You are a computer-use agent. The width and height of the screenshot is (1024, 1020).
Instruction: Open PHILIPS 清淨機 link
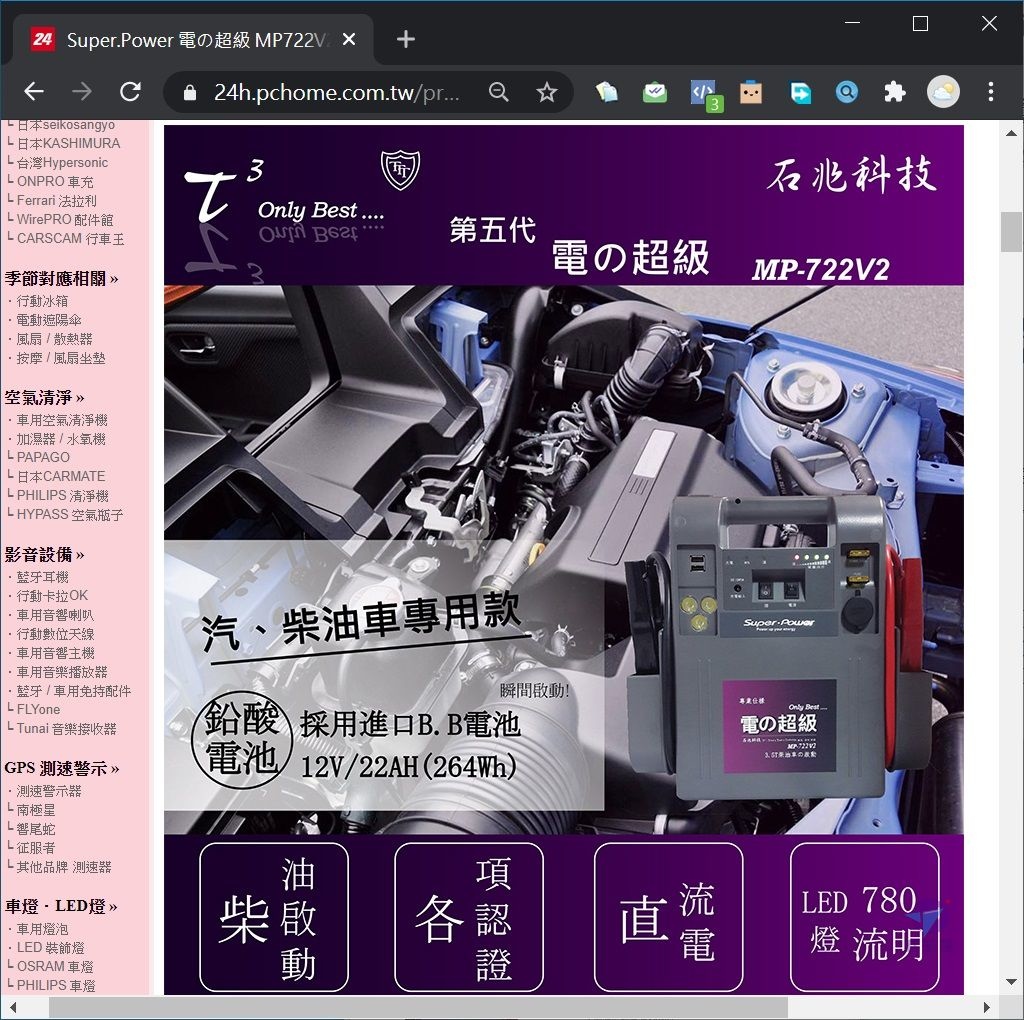(63, 496)
